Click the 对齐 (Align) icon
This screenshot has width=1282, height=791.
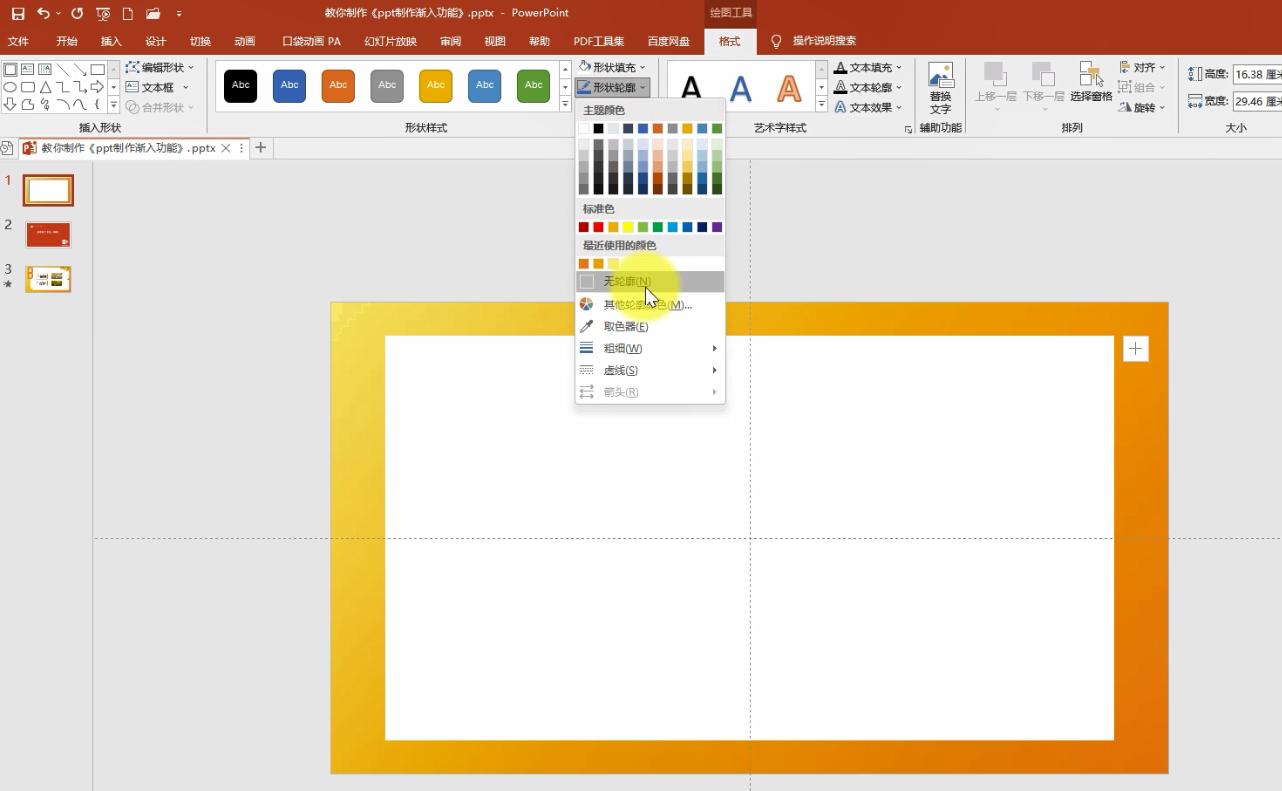pos(1140,67)
